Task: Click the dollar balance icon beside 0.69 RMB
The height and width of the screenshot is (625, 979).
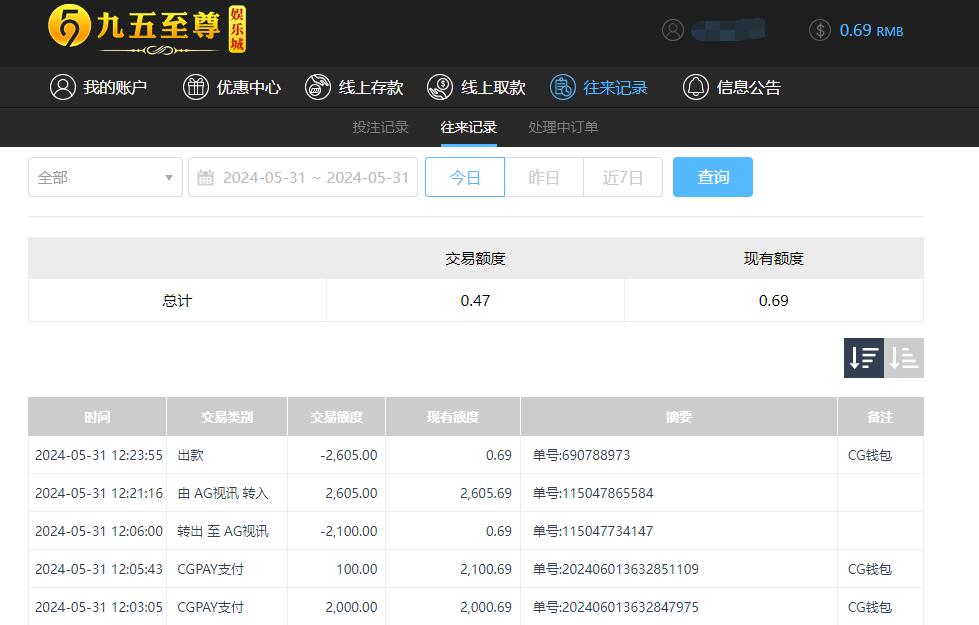Action: coord(818,30)
